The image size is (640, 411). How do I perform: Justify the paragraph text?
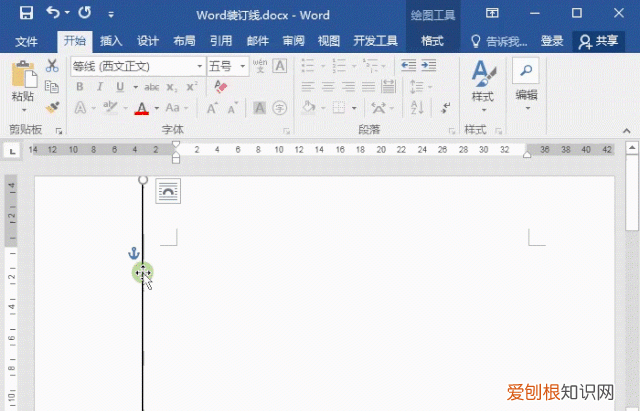coord(368,87)
